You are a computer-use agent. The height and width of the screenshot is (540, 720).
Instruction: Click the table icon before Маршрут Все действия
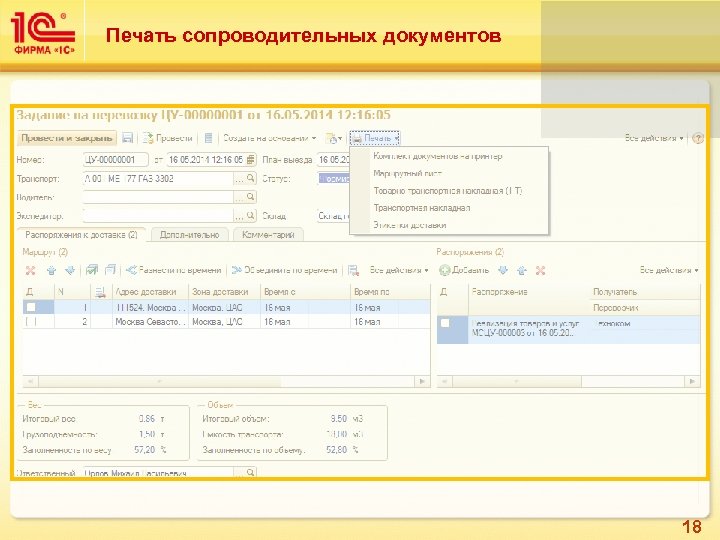[x=353, y=270]
